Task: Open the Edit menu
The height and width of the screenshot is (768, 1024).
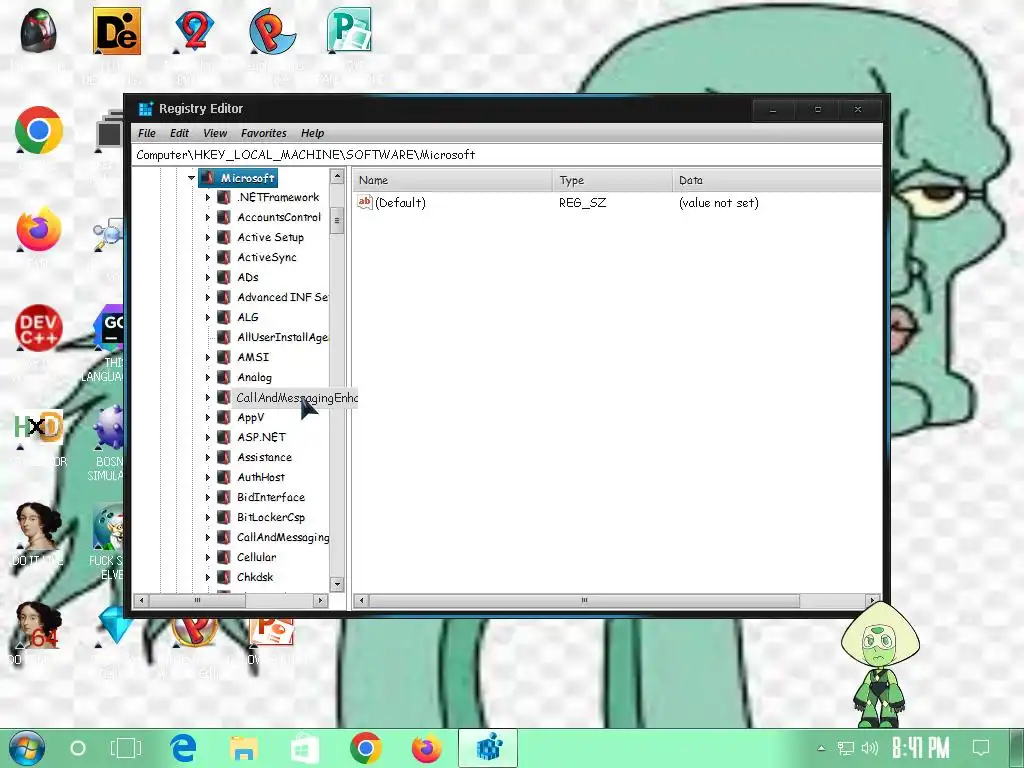Action: pos(179,133)
